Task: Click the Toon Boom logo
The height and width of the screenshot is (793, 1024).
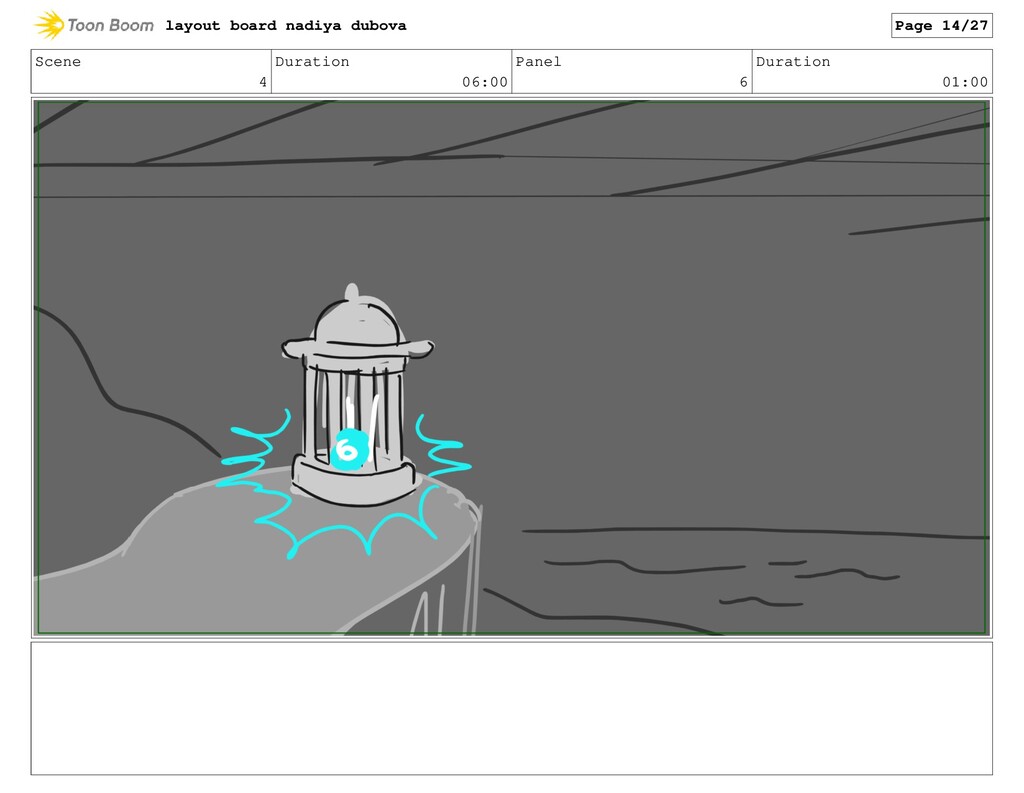Action: 94,25
